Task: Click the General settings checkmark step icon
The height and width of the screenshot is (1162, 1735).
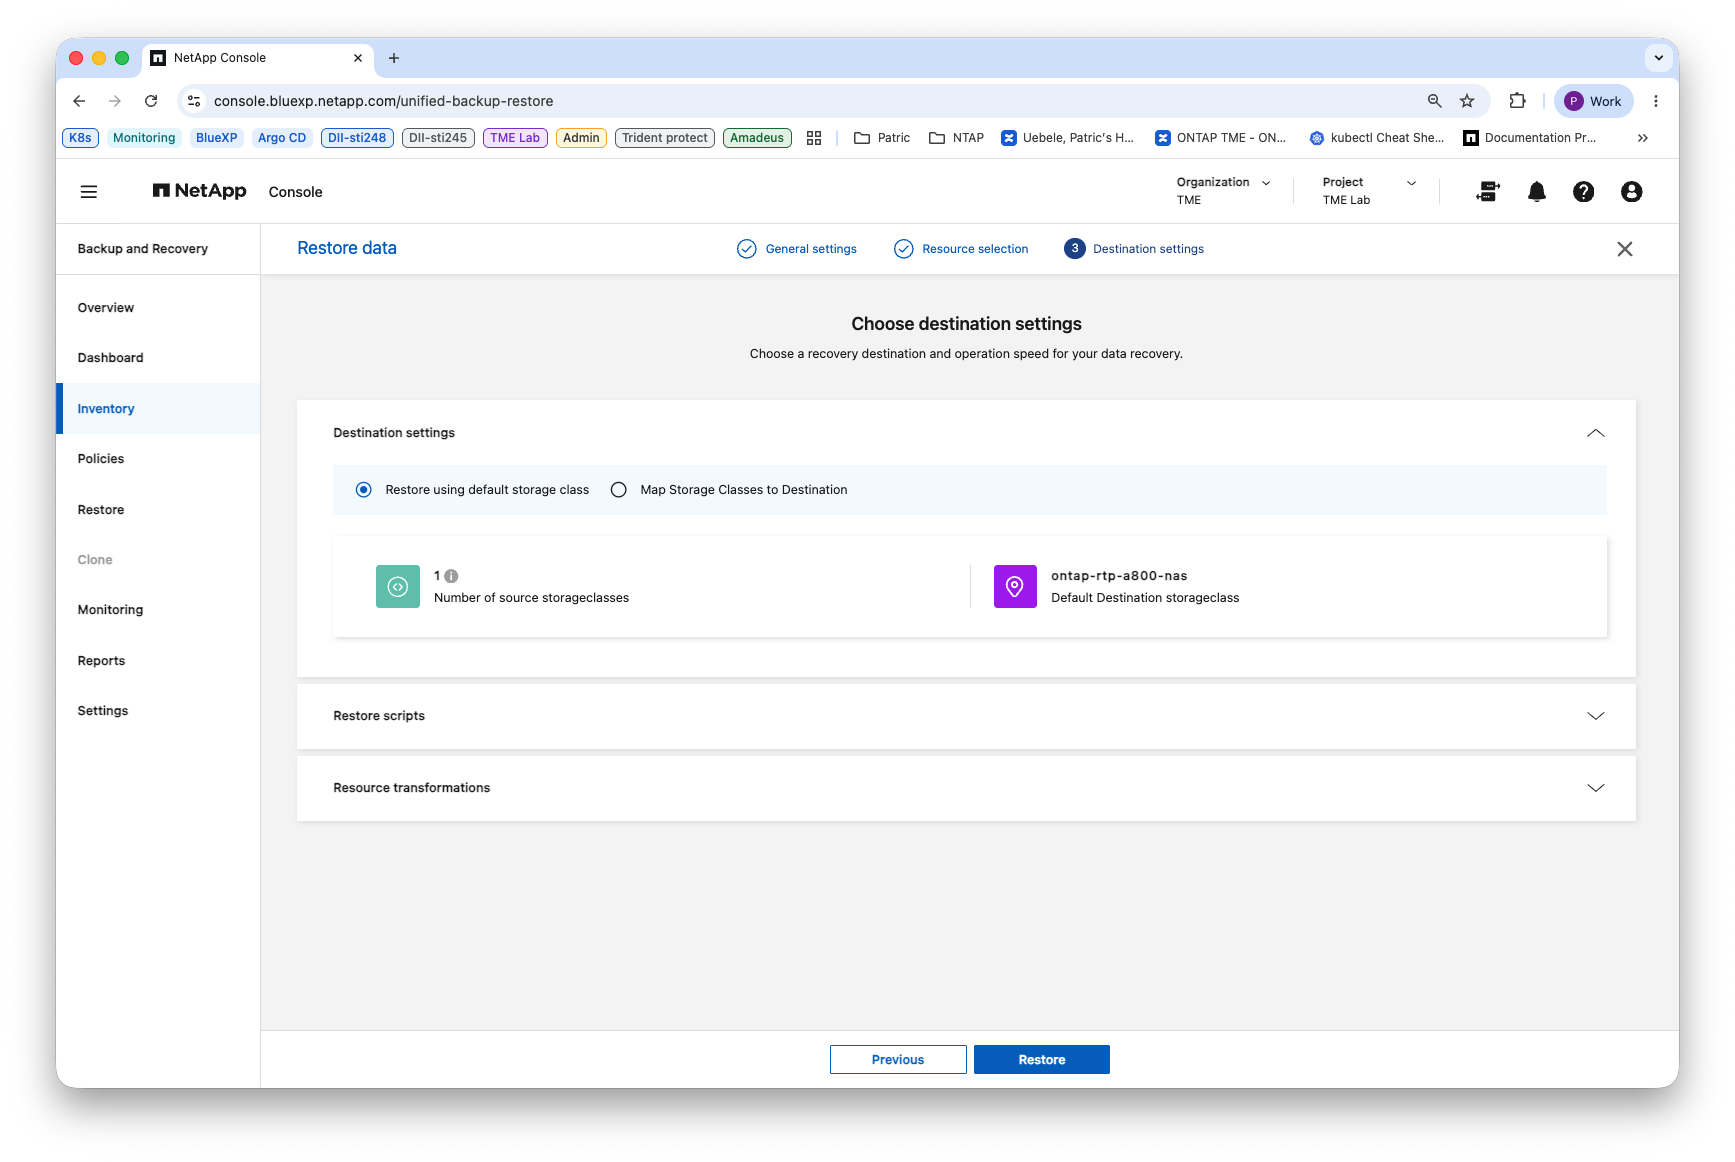Action: tap(747, 249)
